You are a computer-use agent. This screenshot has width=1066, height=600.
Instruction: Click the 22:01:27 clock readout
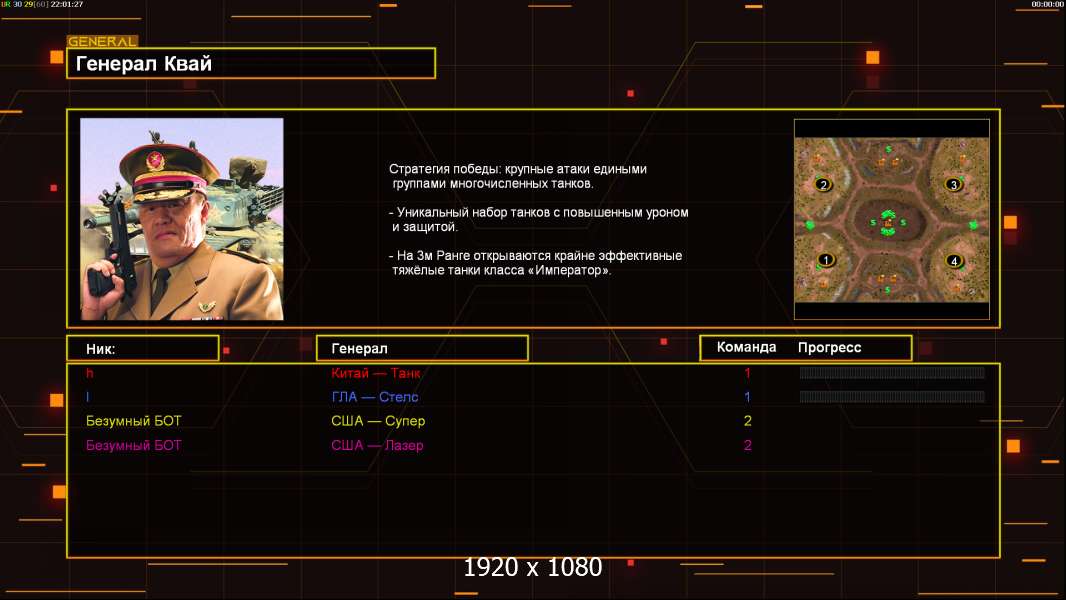(67, 4)
